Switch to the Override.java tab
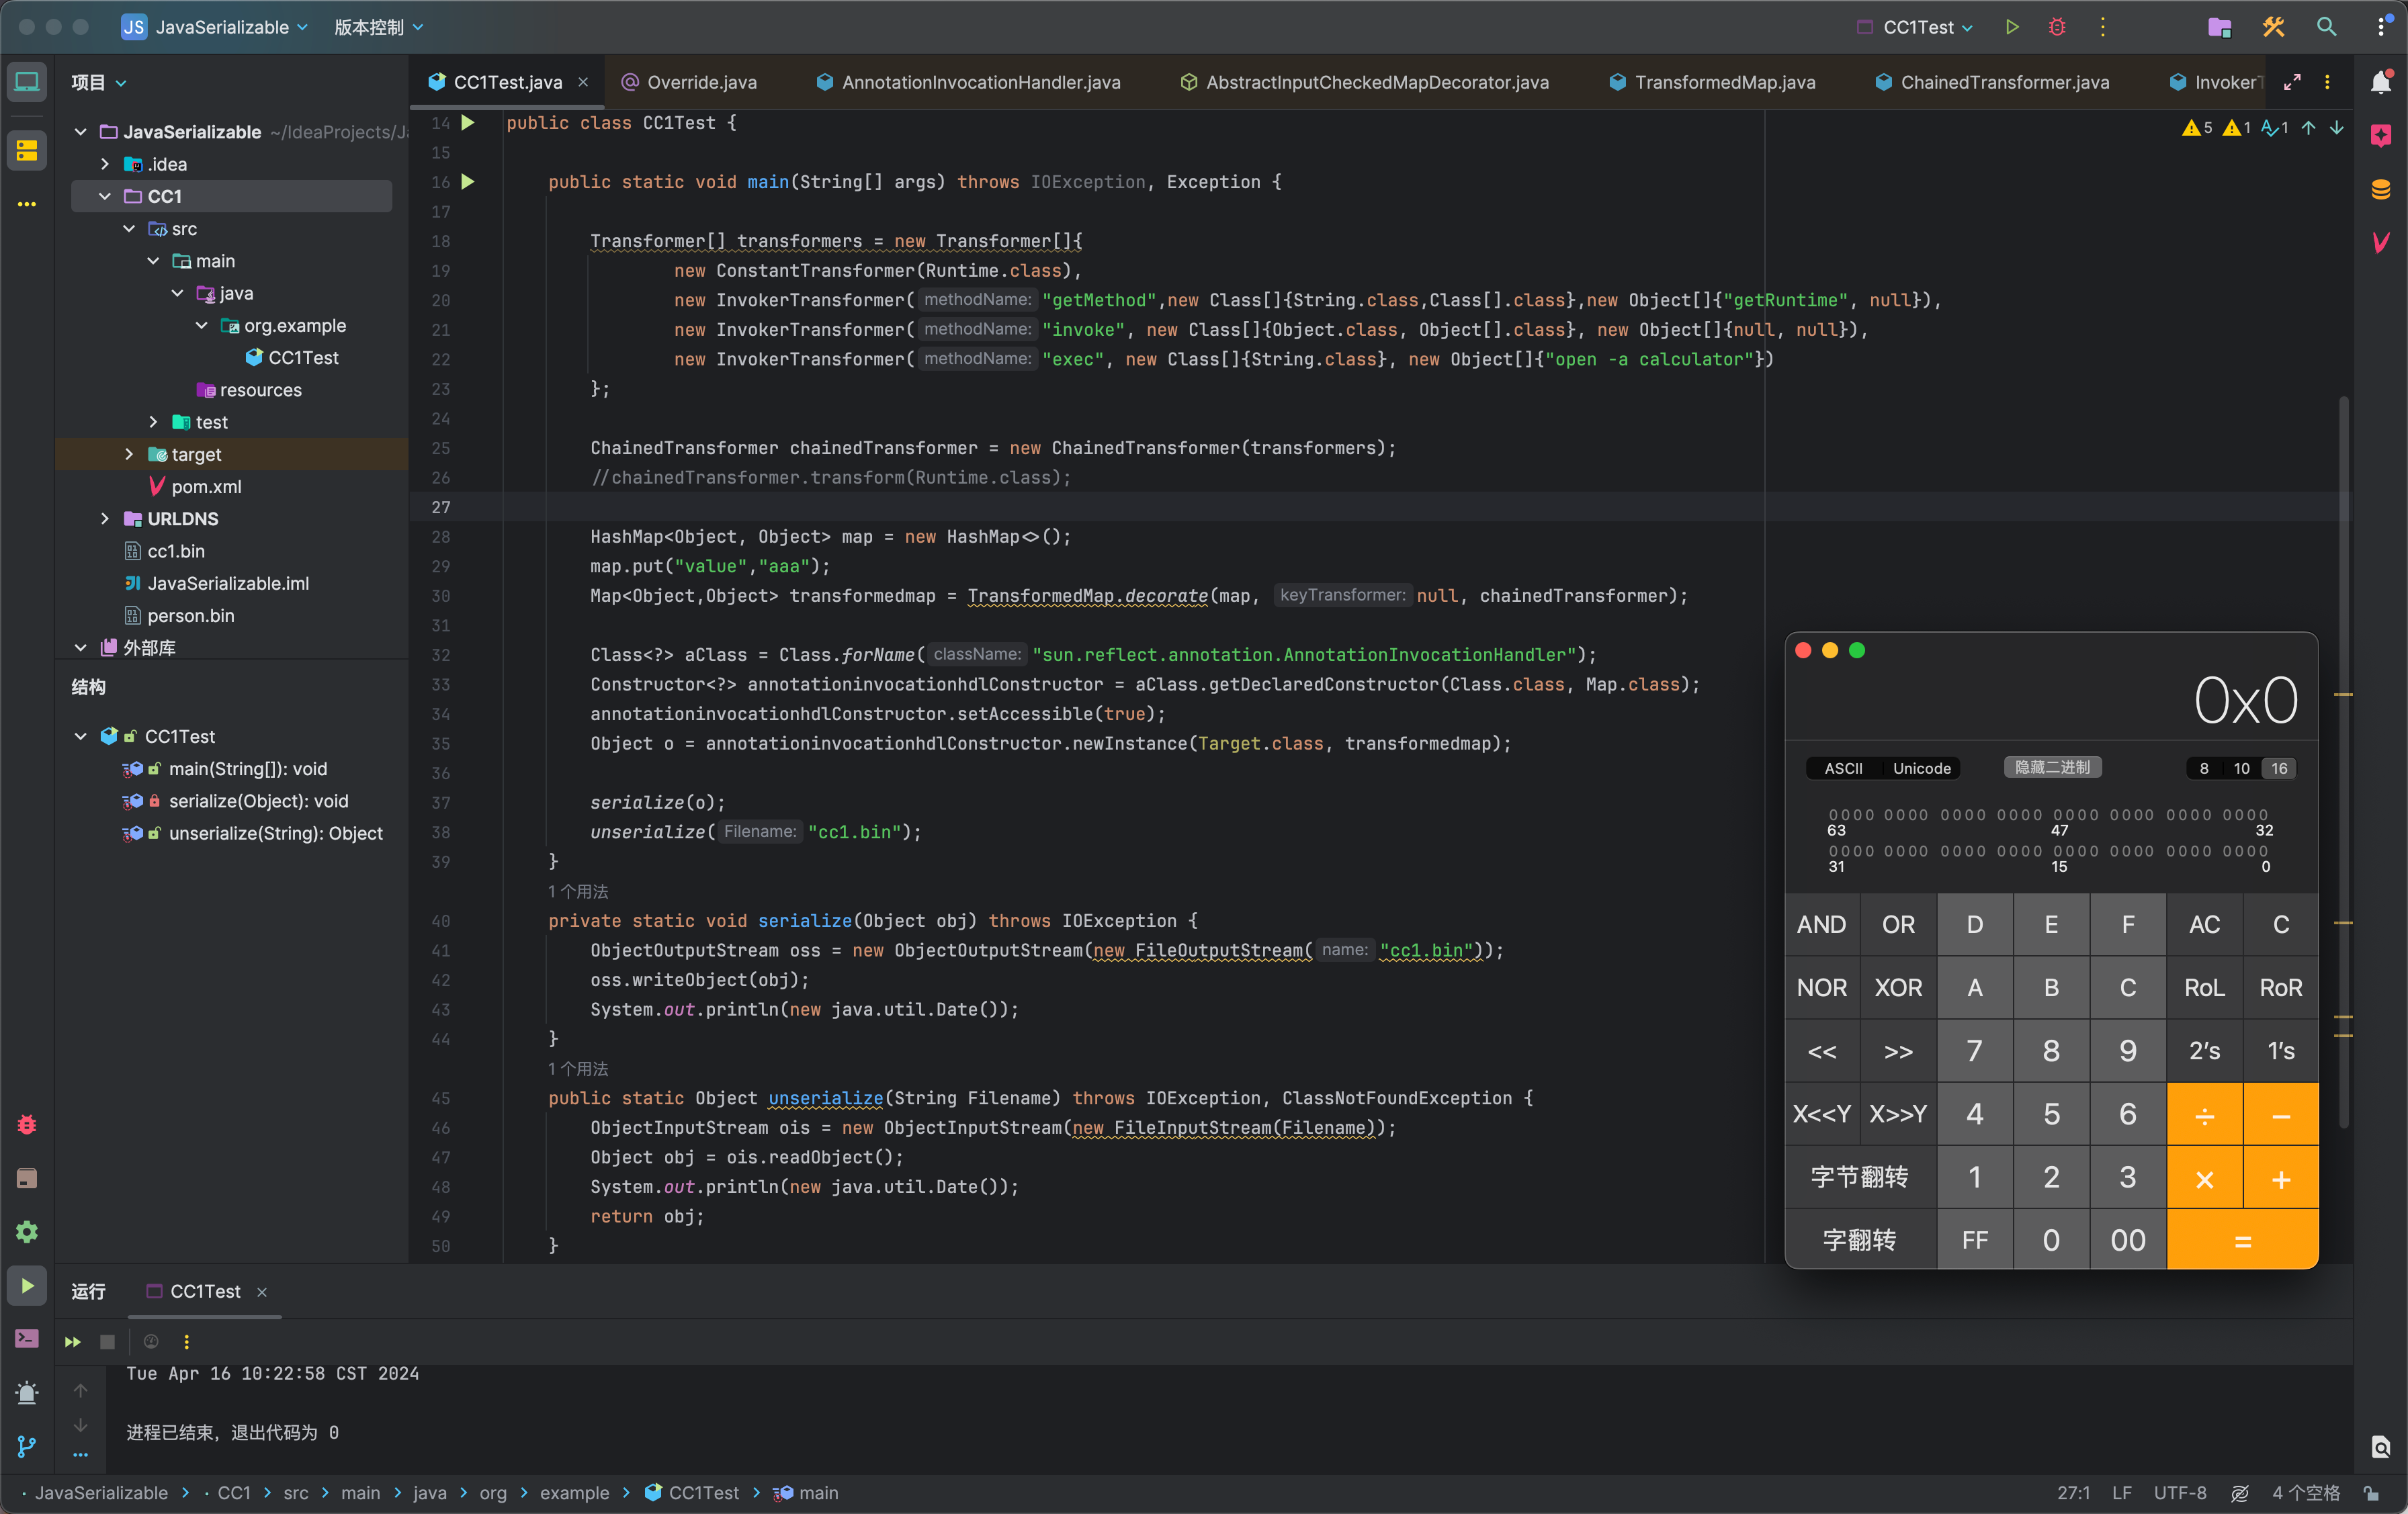2408x1514 pixels. (x=689, y=82)
